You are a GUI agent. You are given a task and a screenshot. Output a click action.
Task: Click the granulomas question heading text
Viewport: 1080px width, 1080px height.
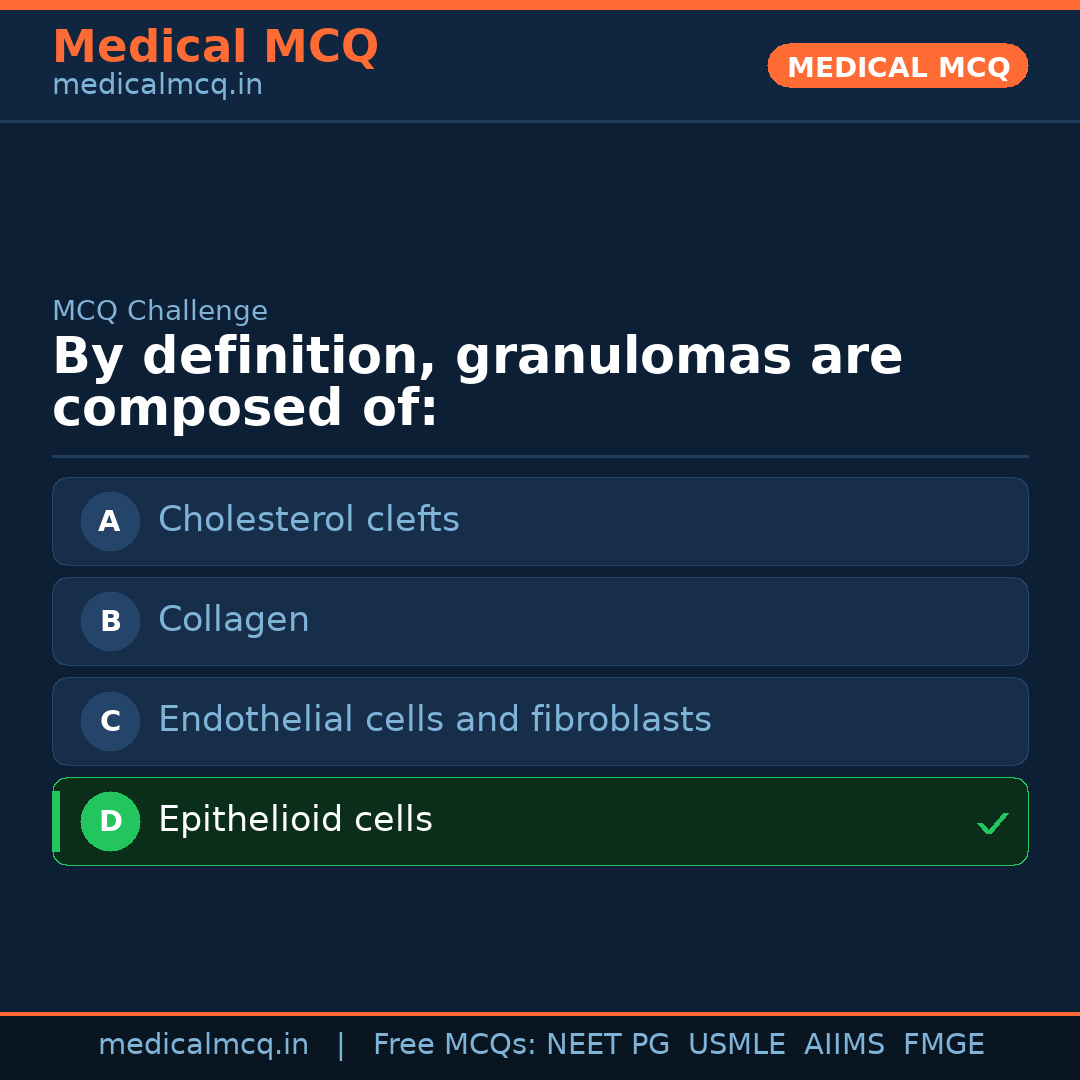(477, 383)
